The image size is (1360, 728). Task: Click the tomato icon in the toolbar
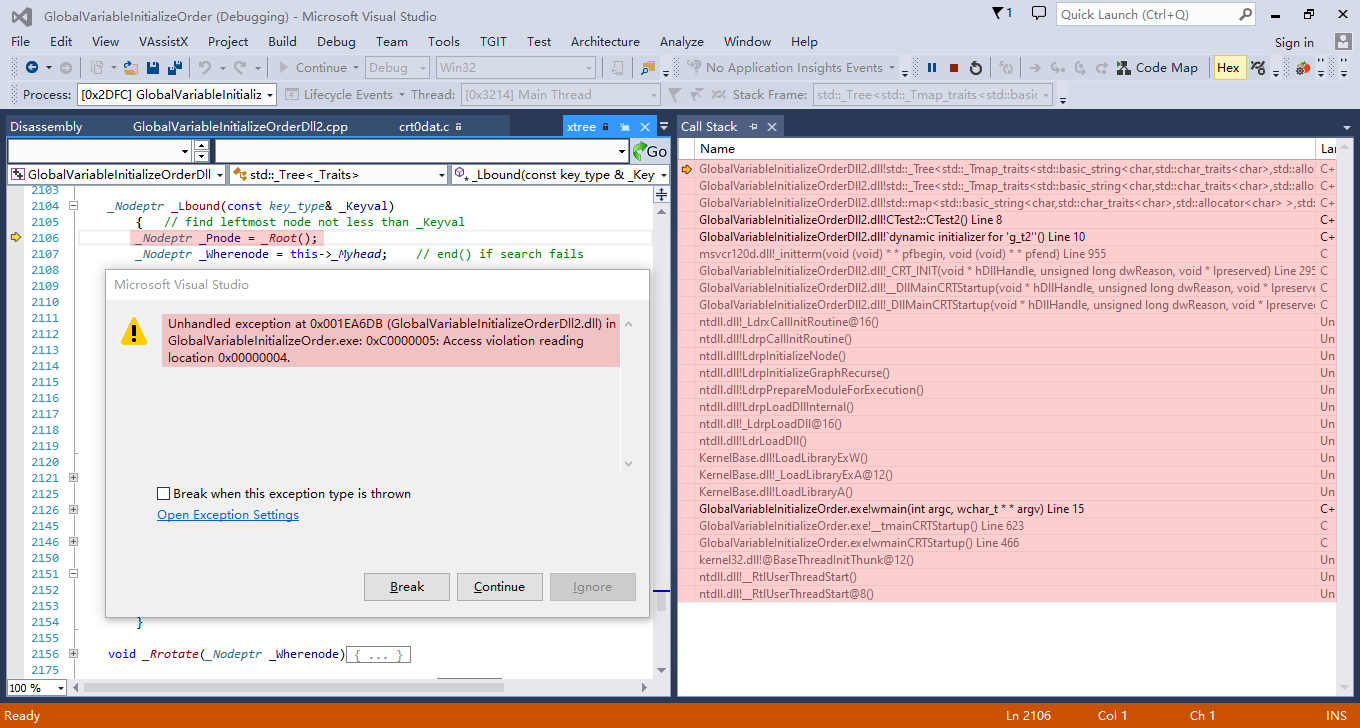pyautogui.click(x=1303, y=68)
